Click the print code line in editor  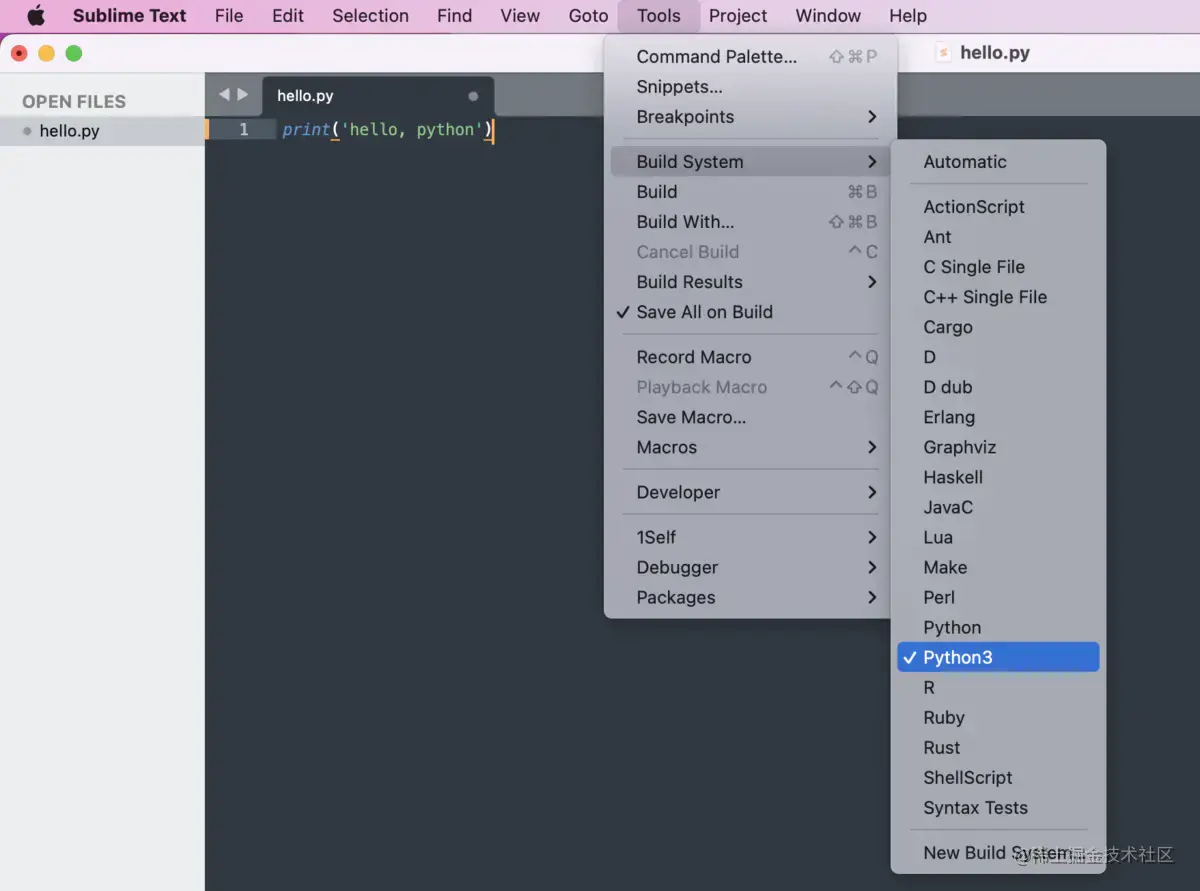point(388,130)
